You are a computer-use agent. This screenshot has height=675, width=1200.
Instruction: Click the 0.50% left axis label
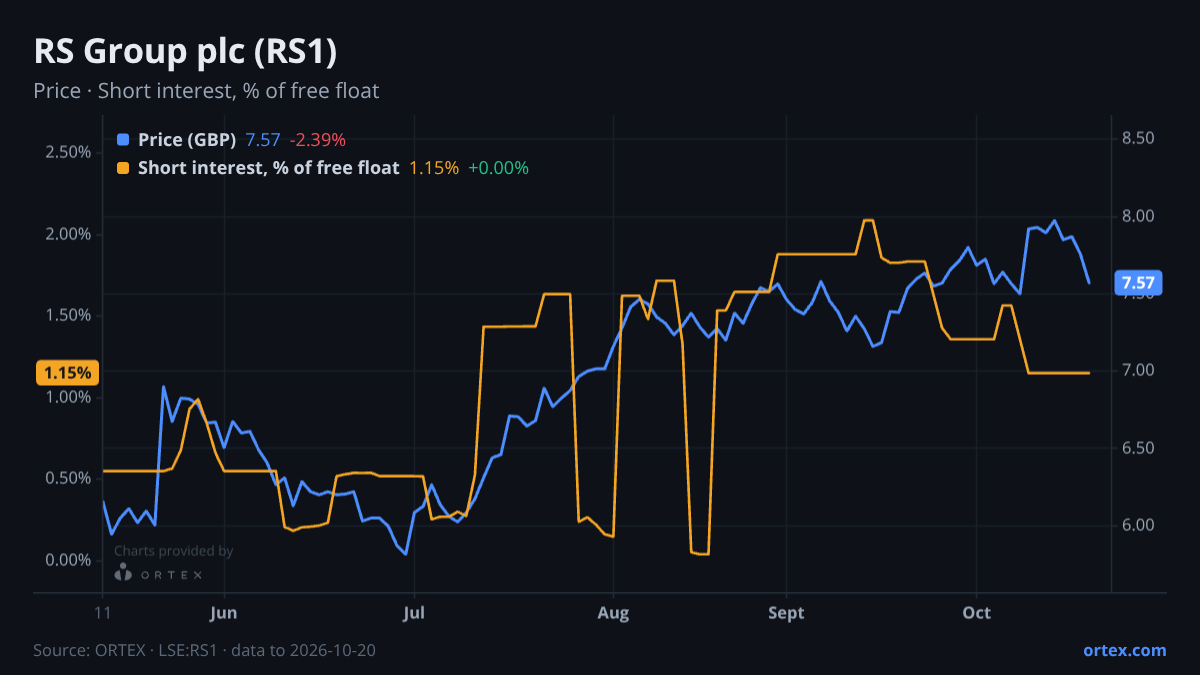coord(68,478)
